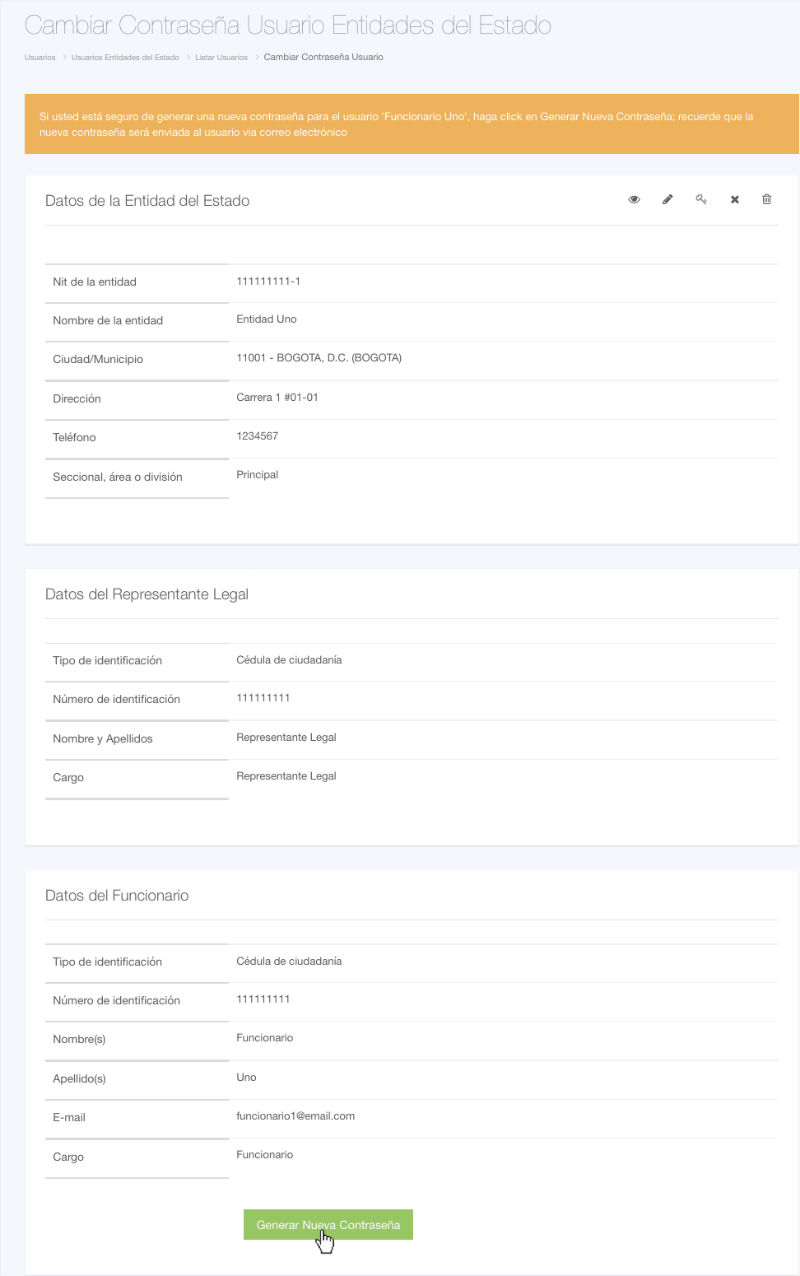The image size is (800, 1276).
Task: Click the phone number 1234567
Action: pyautogui.click(x=257, y=436)
